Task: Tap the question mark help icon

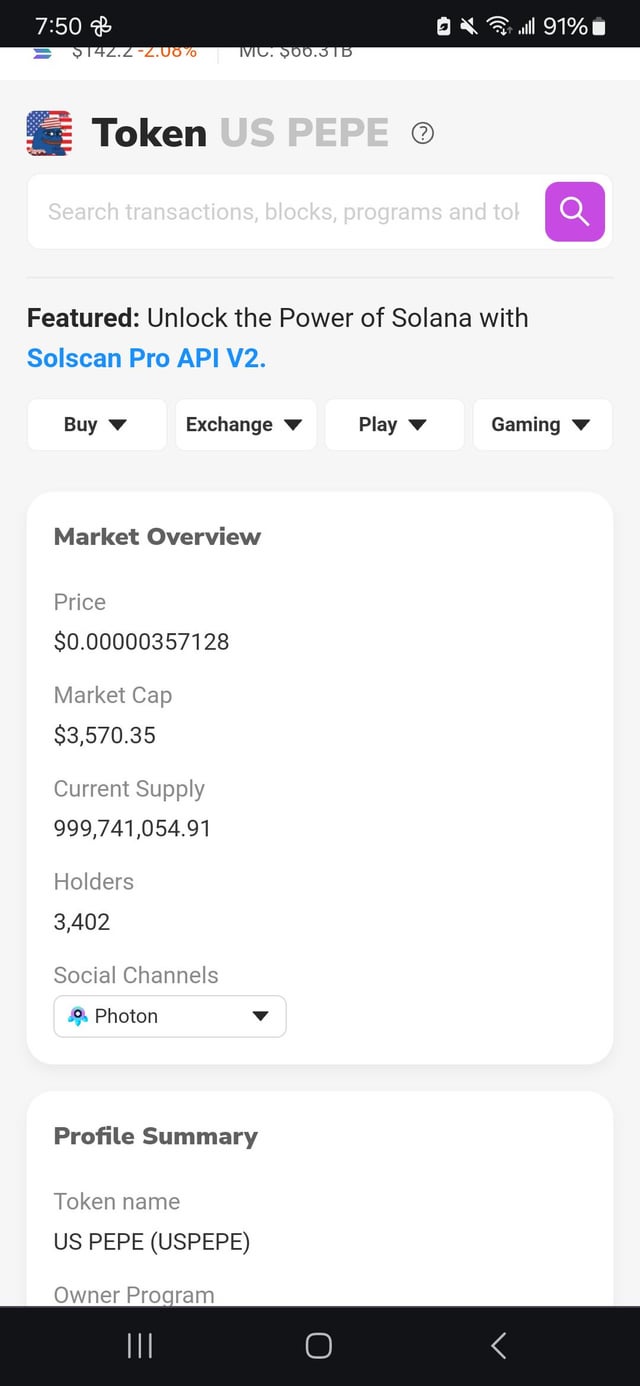Action: (423, 133)
